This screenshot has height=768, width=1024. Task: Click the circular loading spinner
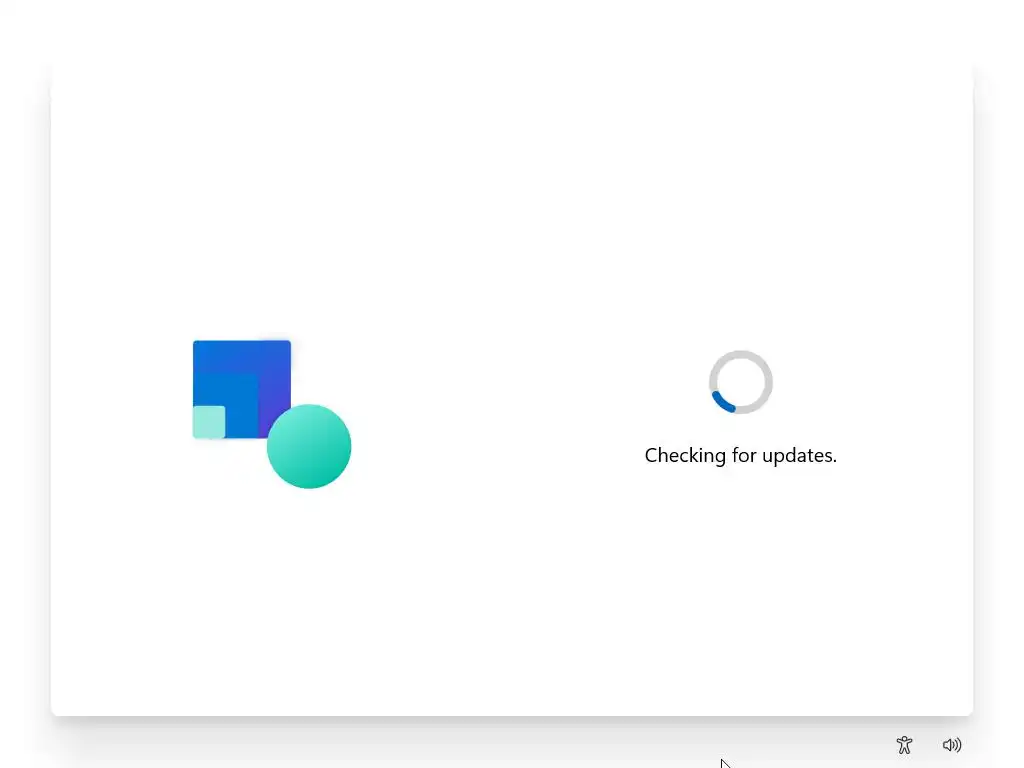click(741, 382)
